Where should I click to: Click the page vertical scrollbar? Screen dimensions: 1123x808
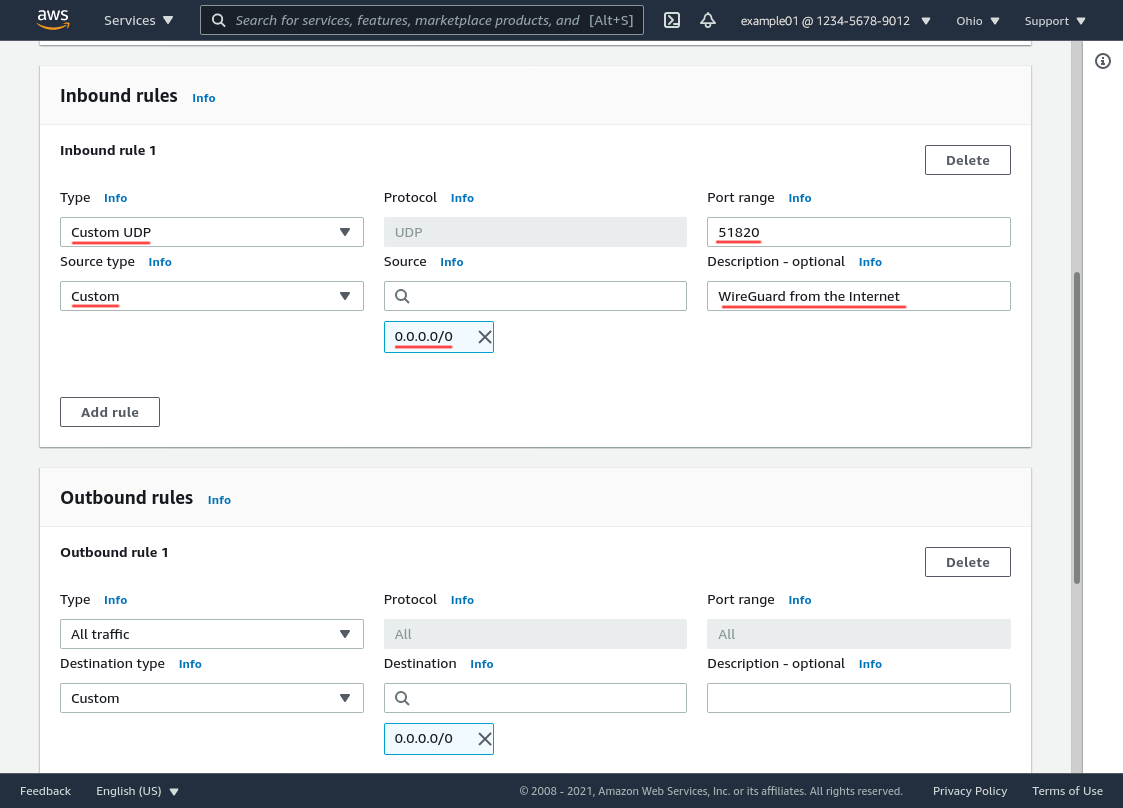click(x=1076, y=428)
